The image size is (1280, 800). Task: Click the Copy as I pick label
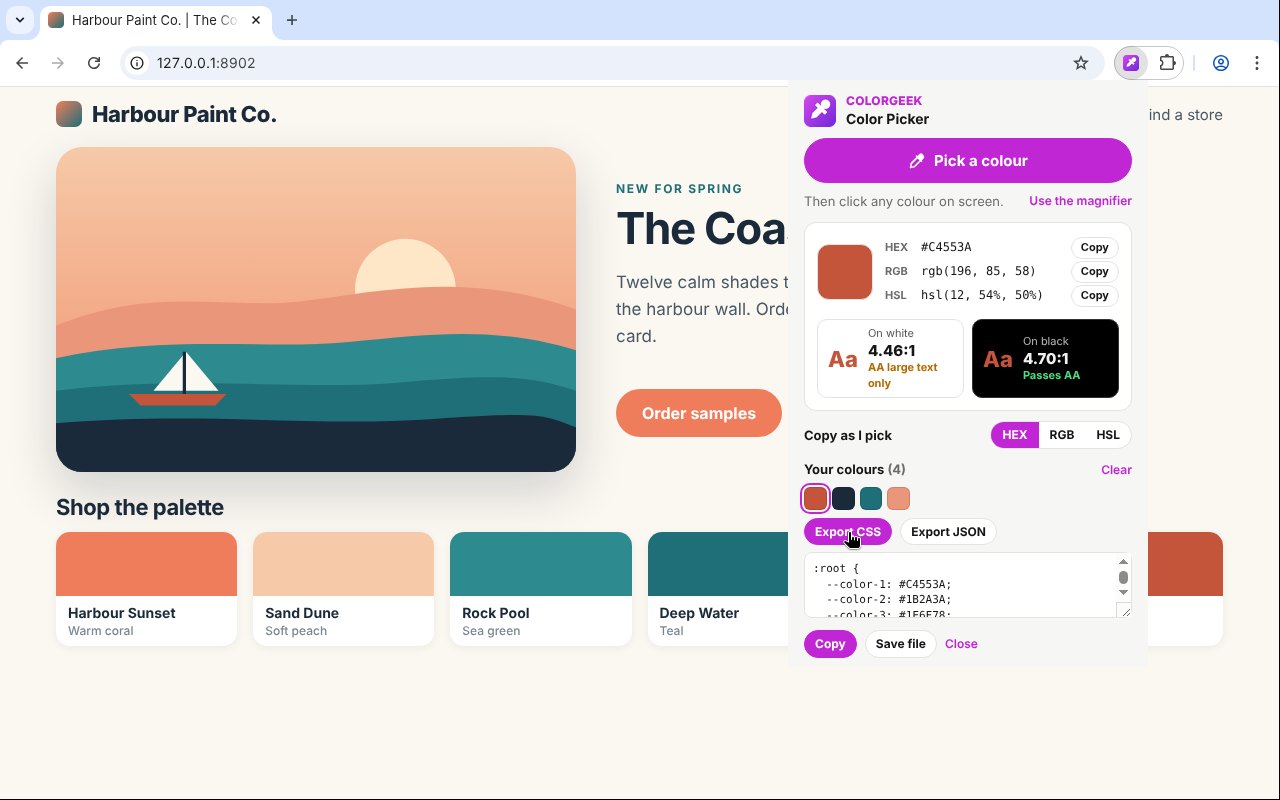pos(848,435)
